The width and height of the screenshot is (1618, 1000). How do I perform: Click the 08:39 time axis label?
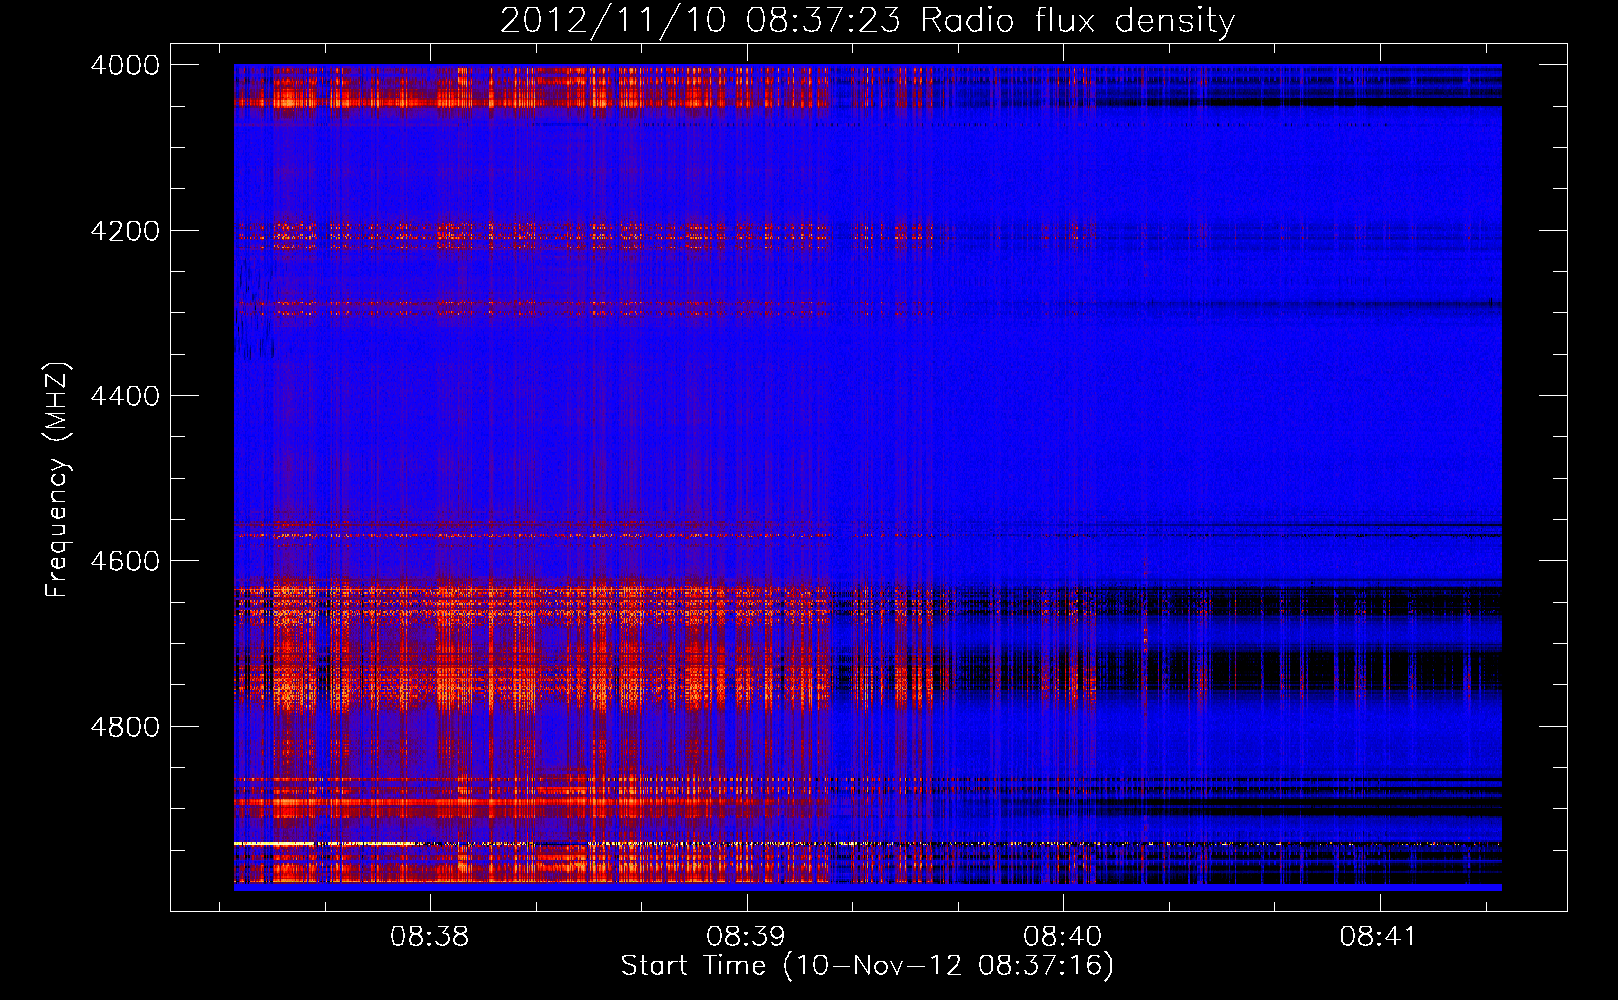(746, 937)
